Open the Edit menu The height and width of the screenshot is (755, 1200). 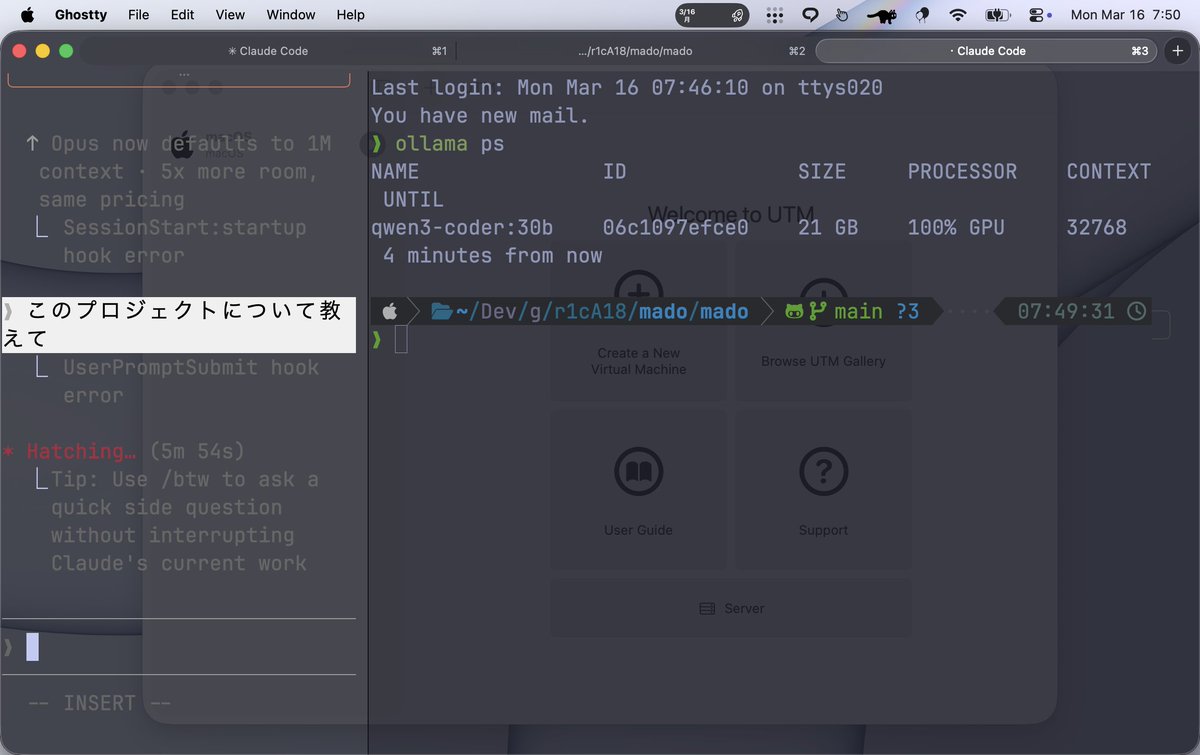182,15
